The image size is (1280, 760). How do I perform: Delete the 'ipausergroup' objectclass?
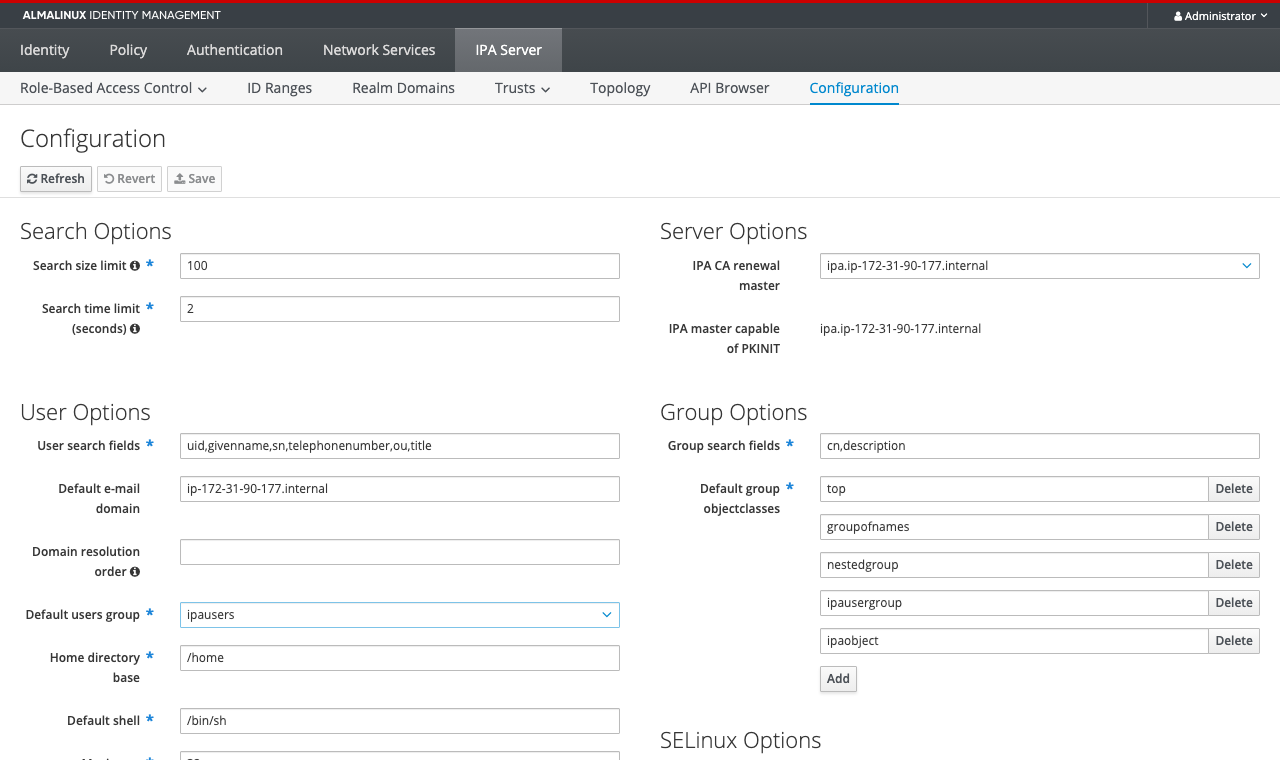coord(1234,603)
